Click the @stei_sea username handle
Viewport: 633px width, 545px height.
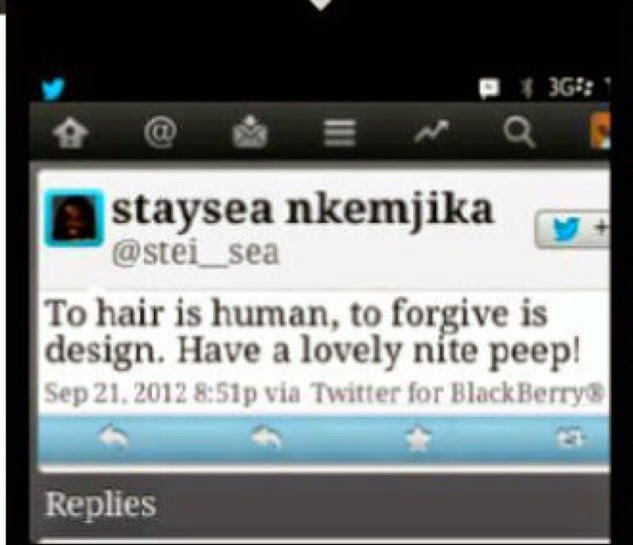point(196,253)
